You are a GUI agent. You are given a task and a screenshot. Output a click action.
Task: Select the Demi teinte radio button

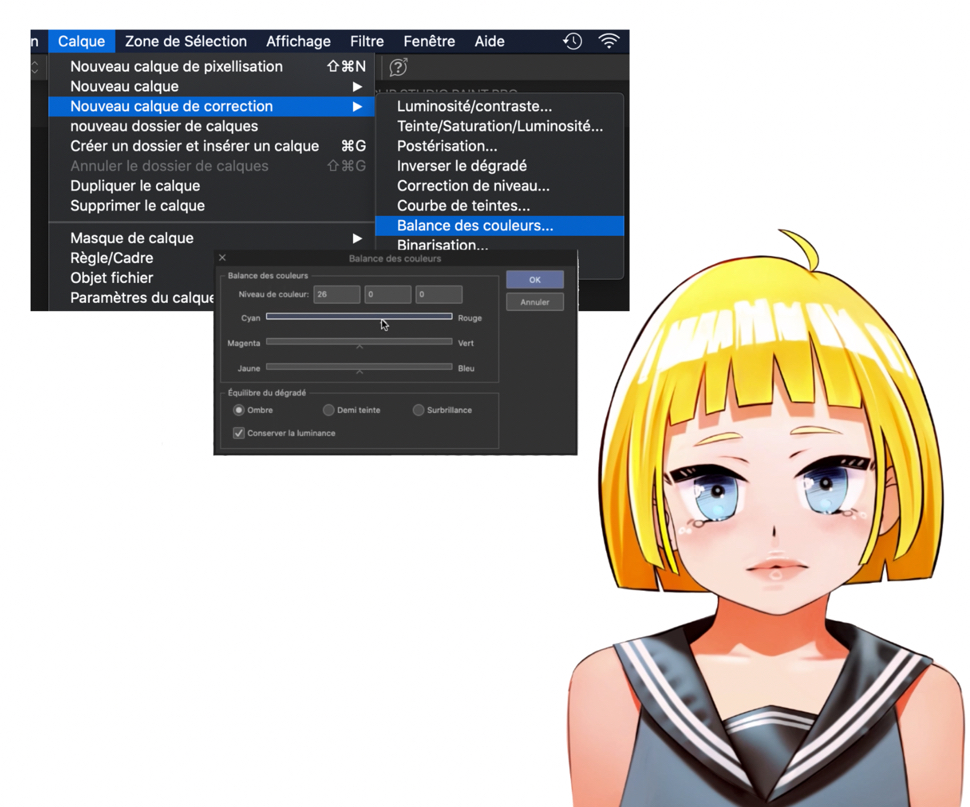(328, 410)
